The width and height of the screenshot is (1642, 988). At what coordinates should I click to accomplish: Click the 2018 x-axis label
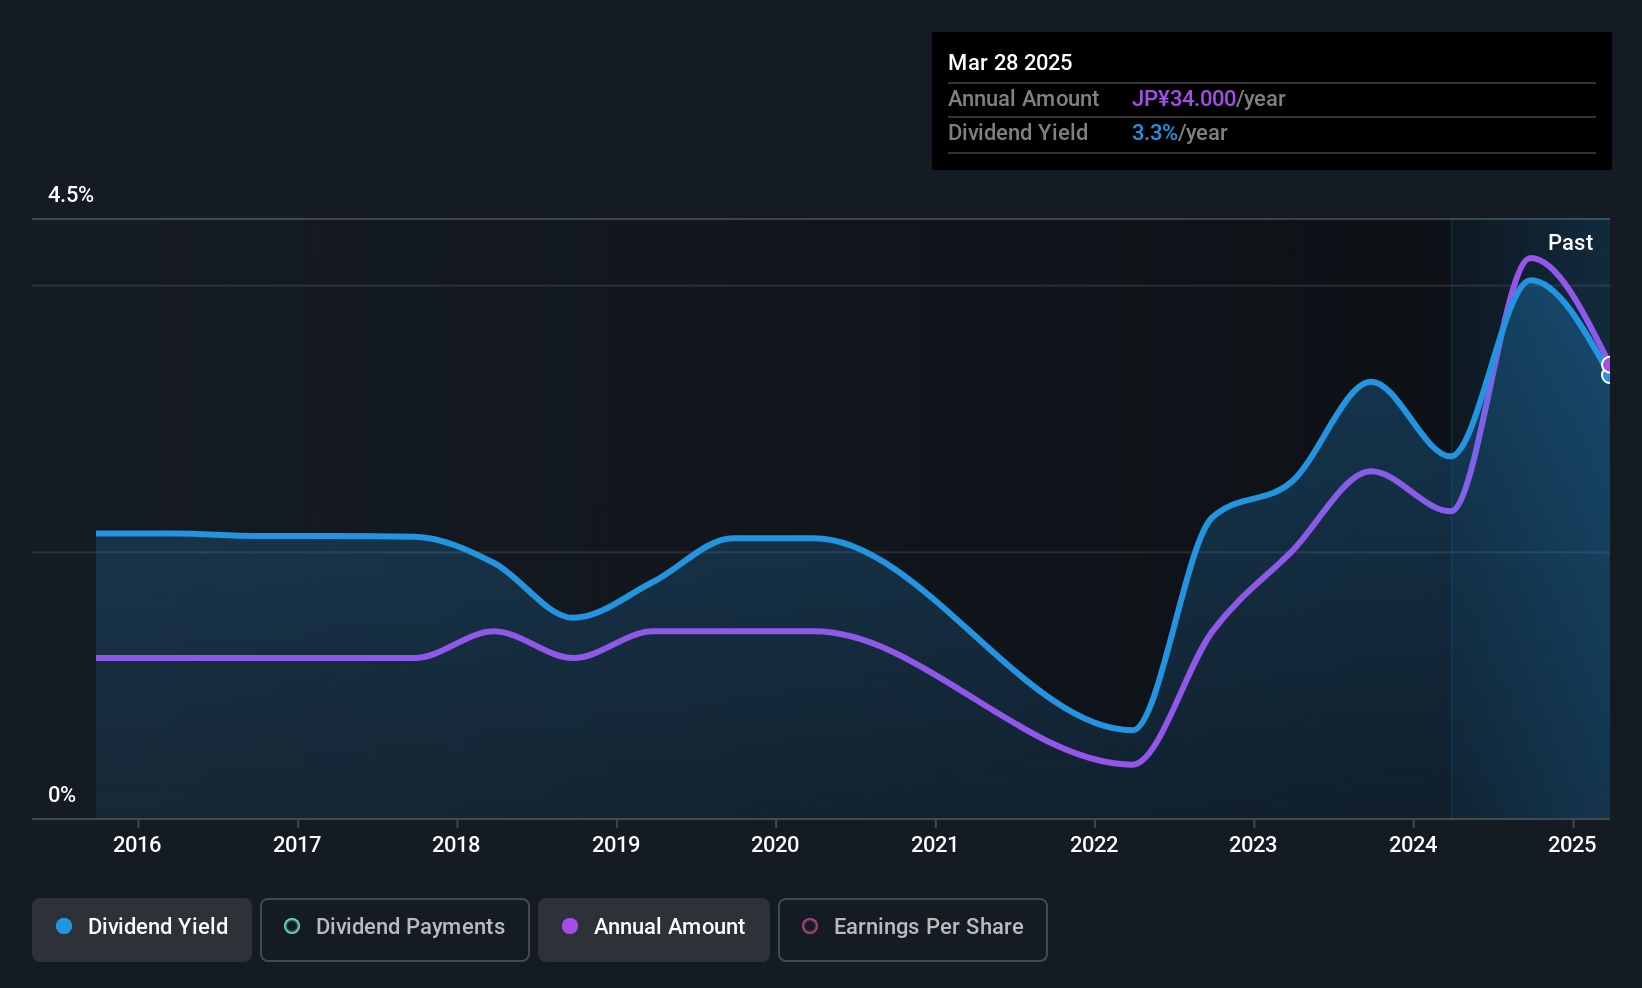click(456, 845)
